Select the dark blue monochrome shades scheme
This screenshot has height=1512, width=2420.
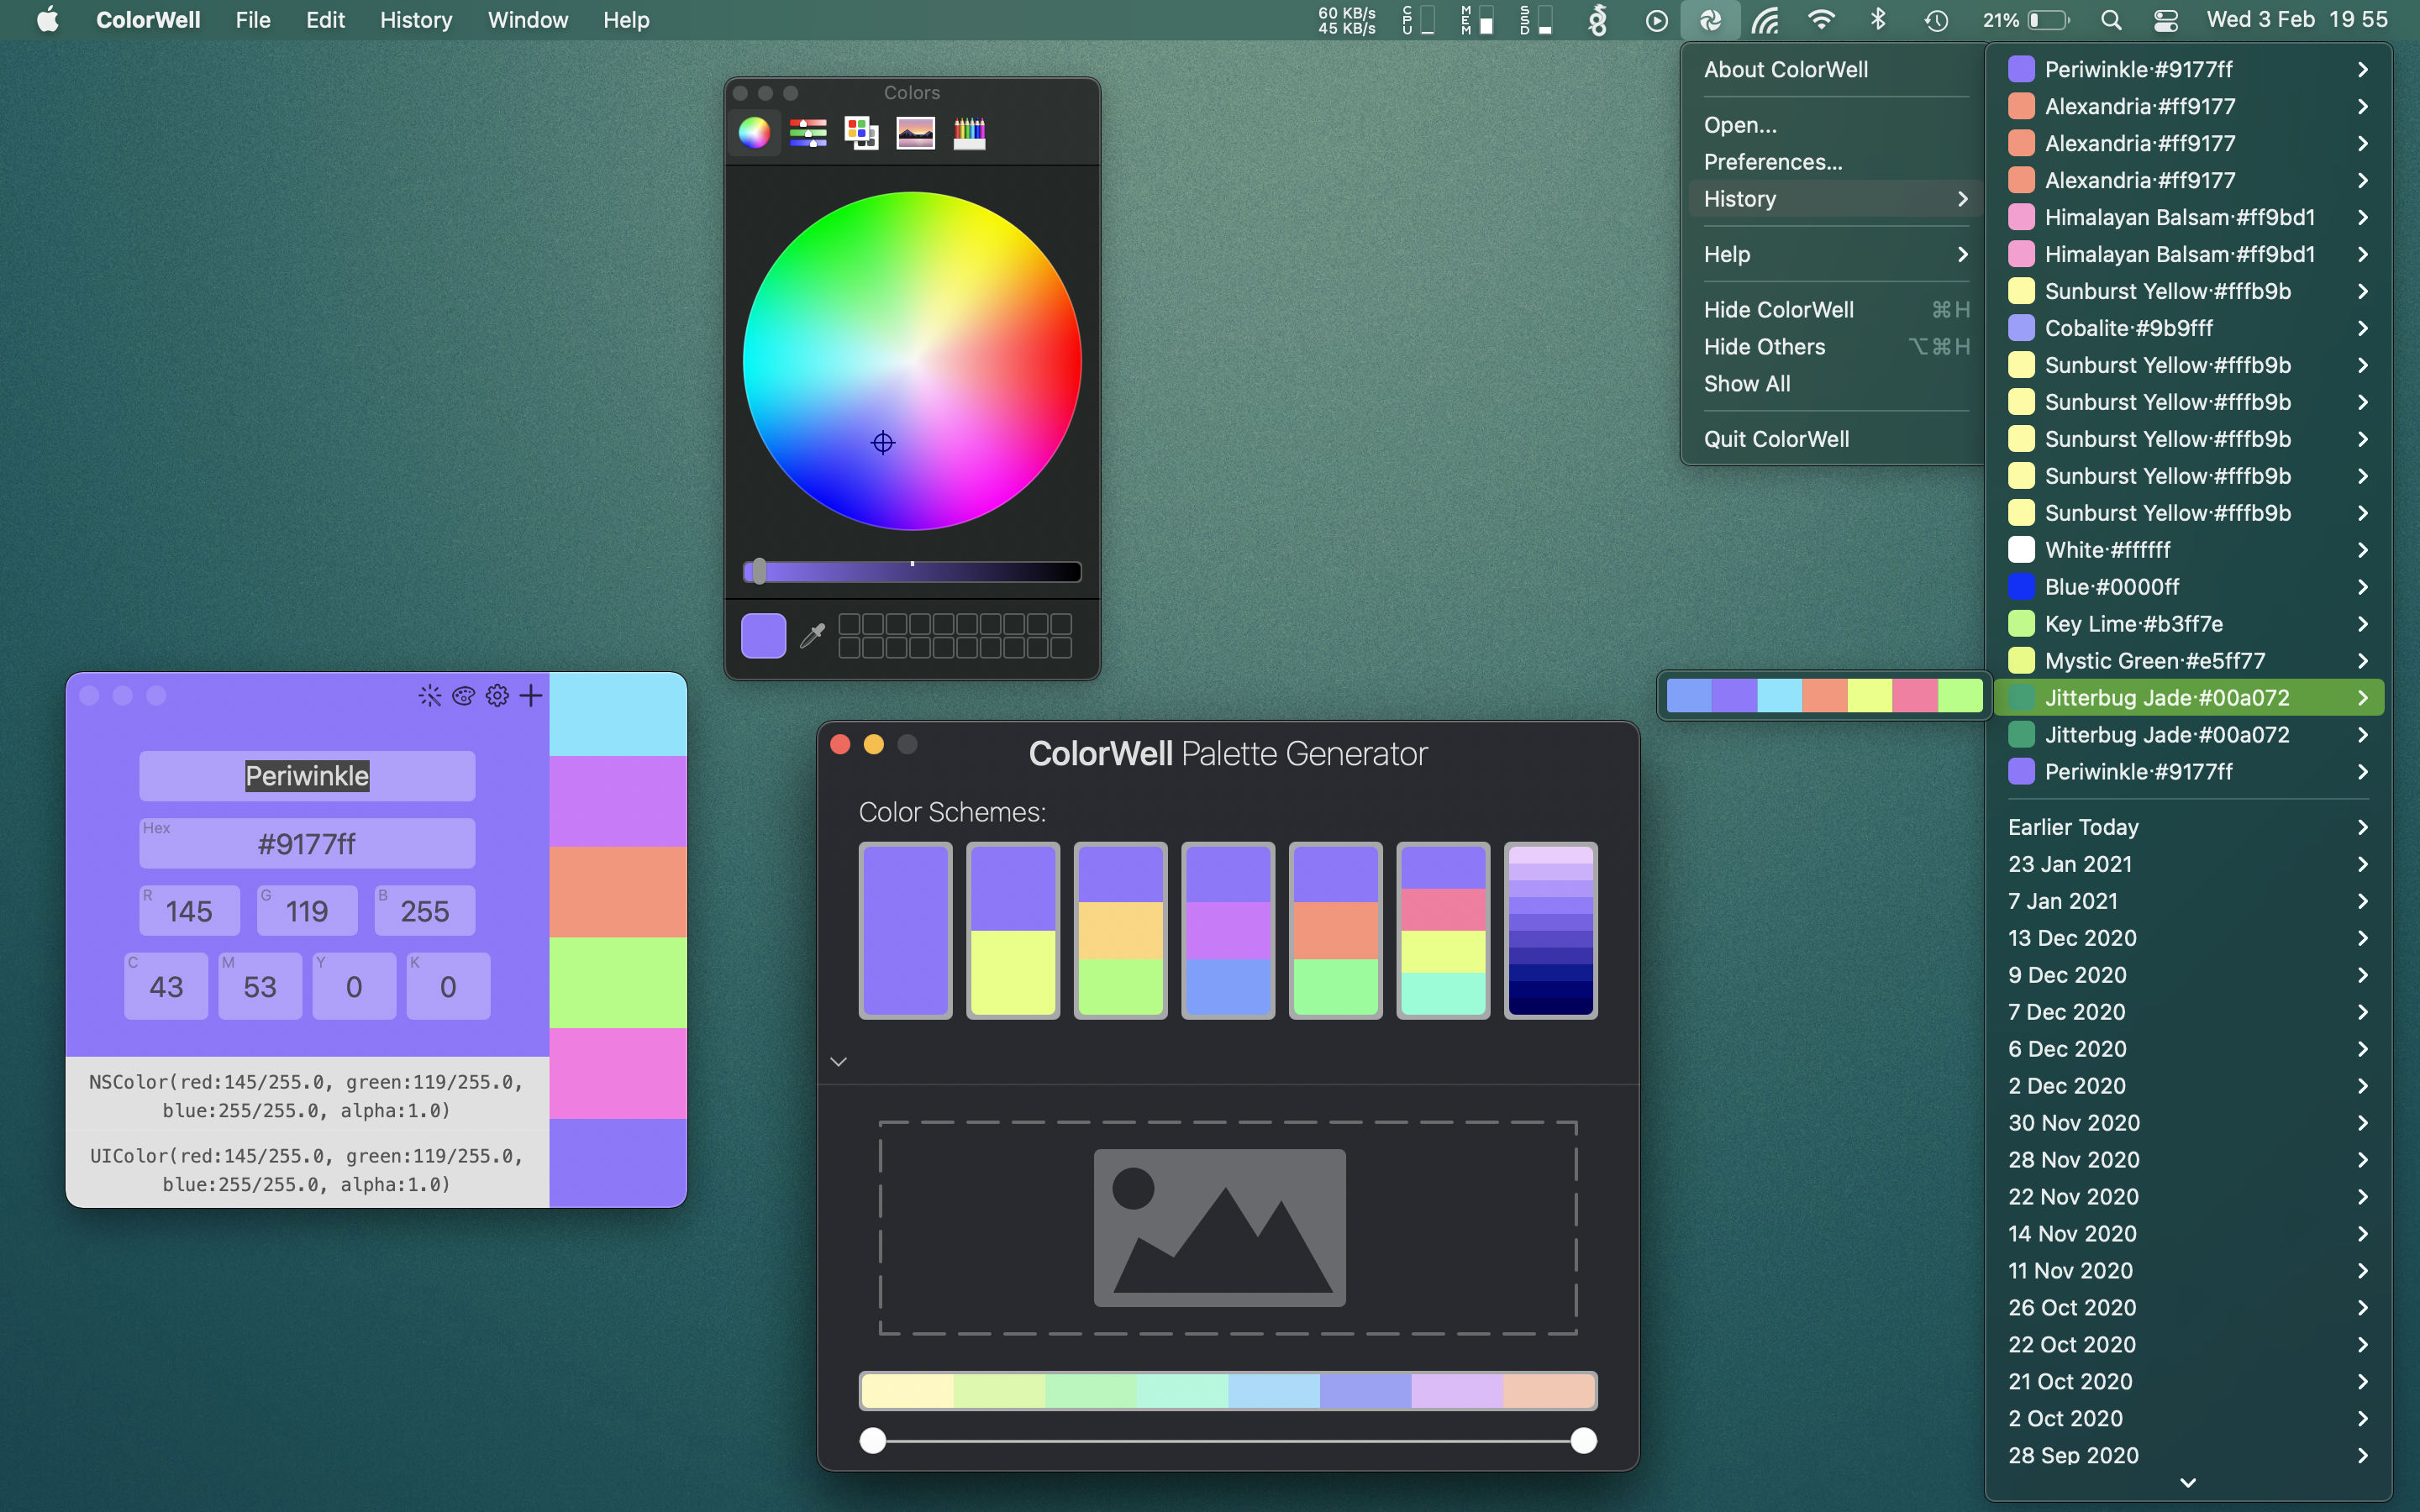coord(1550,930)
